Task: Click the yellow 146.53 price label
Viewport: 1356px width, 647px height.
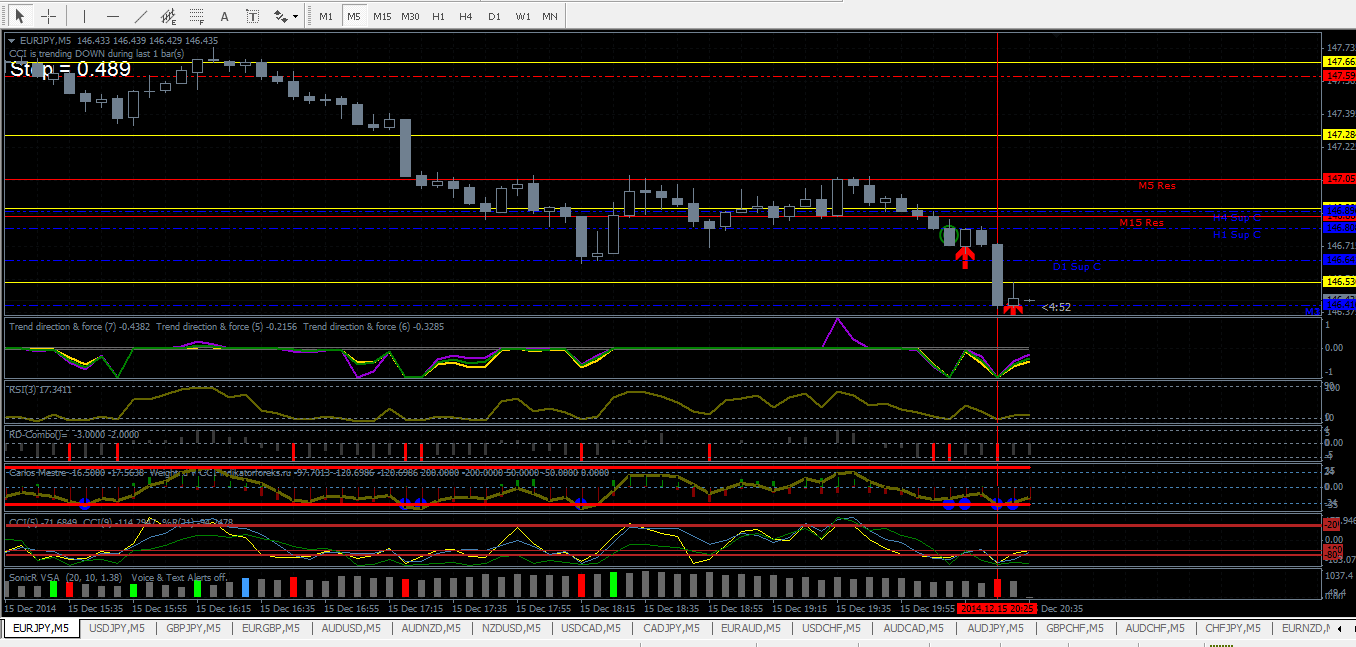Action: click(1338, 284)
